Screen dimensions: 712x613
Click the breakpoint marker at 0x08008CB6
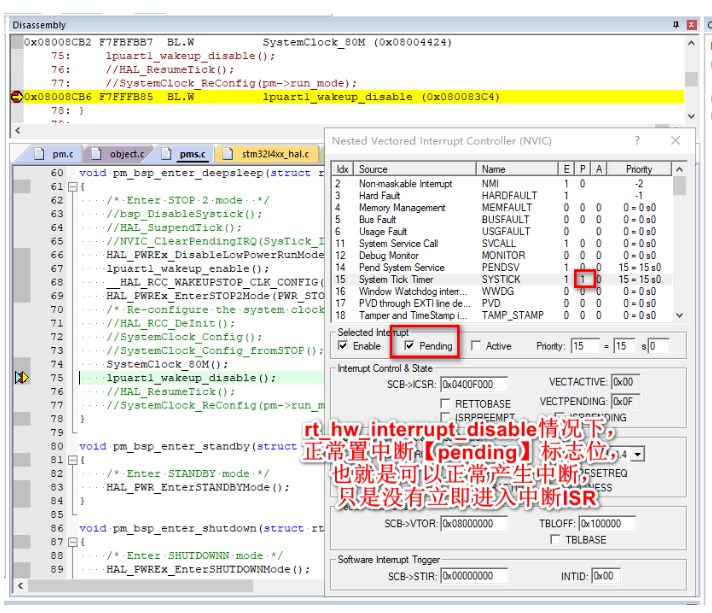pos(17,97)
